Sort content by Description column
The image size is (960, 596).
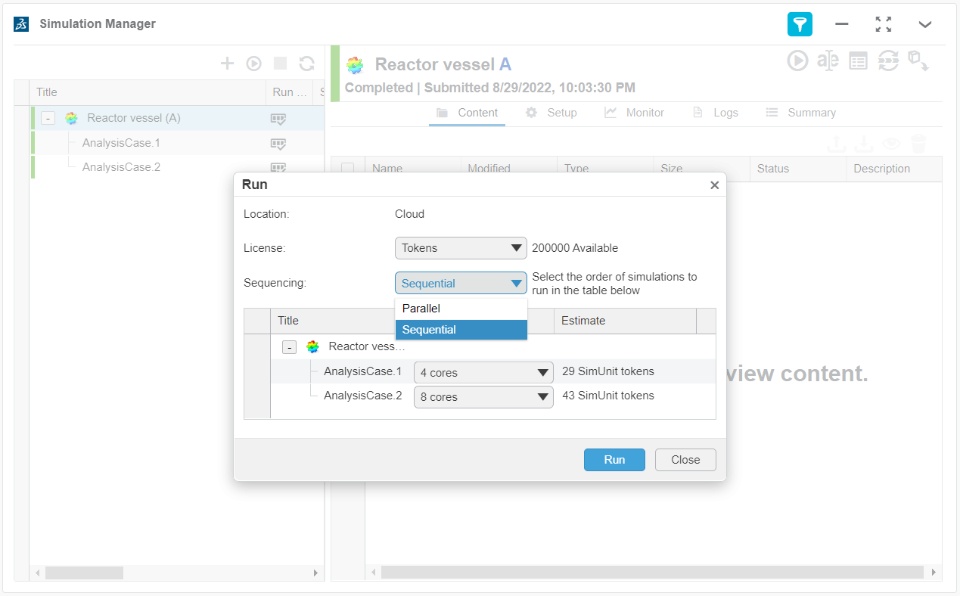(894, 168)
